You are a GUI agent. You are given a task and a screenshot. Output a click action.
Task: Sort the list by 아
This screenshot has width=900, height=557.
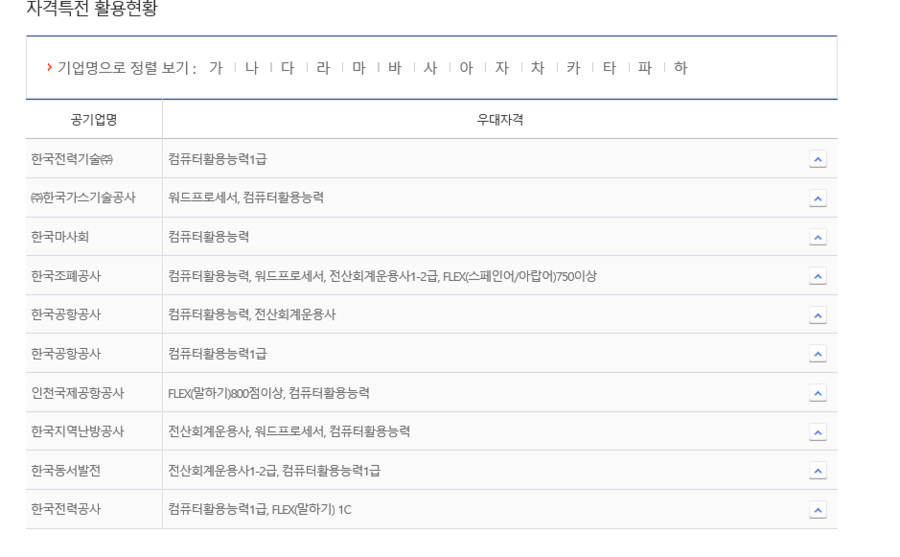click(x=466, y=68)
